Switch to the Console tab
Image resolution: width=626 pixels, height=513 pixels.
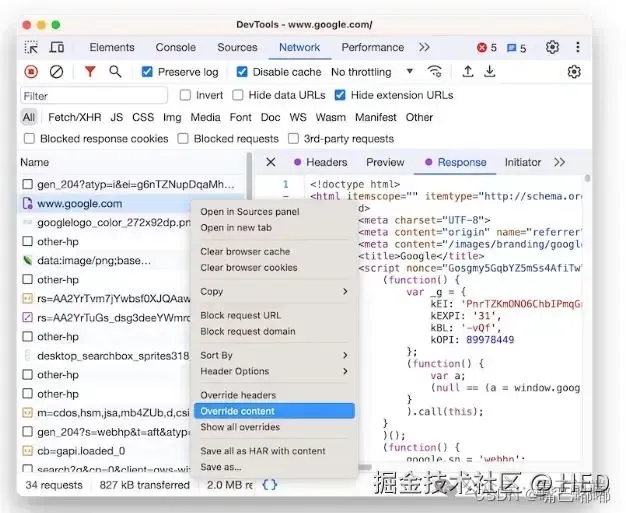coord(176,47)
